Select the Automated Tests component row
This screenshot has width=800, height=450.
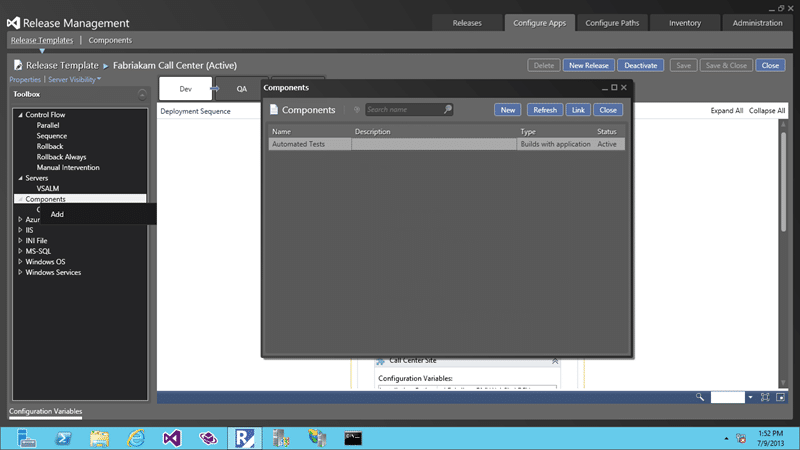446,144
